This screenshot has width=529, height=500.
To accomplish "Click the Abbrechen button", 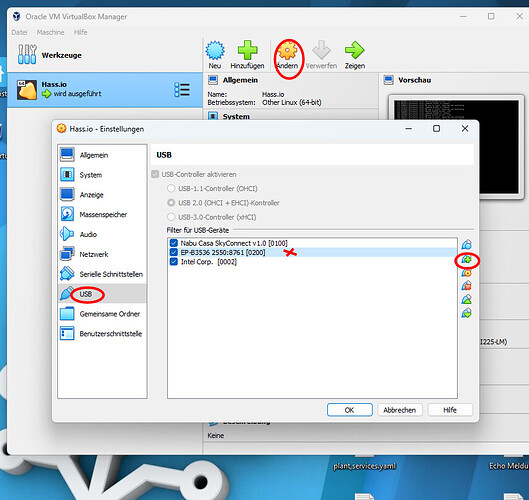I will (399, 410).
